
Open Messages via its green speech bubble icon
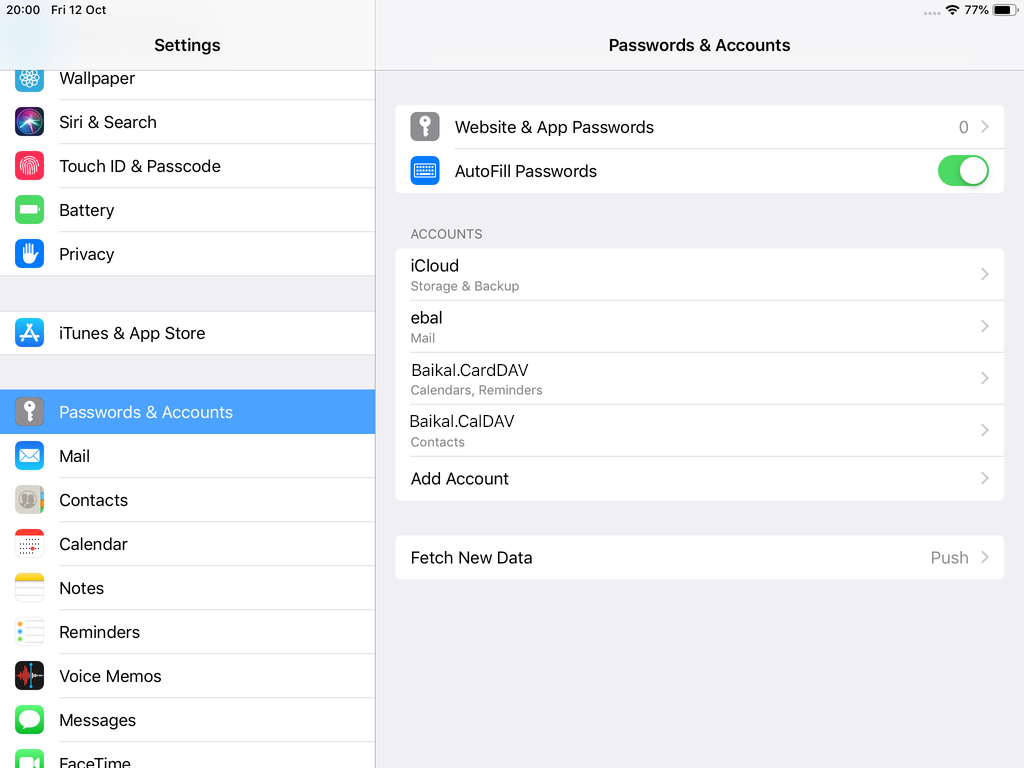click(29, 720)
